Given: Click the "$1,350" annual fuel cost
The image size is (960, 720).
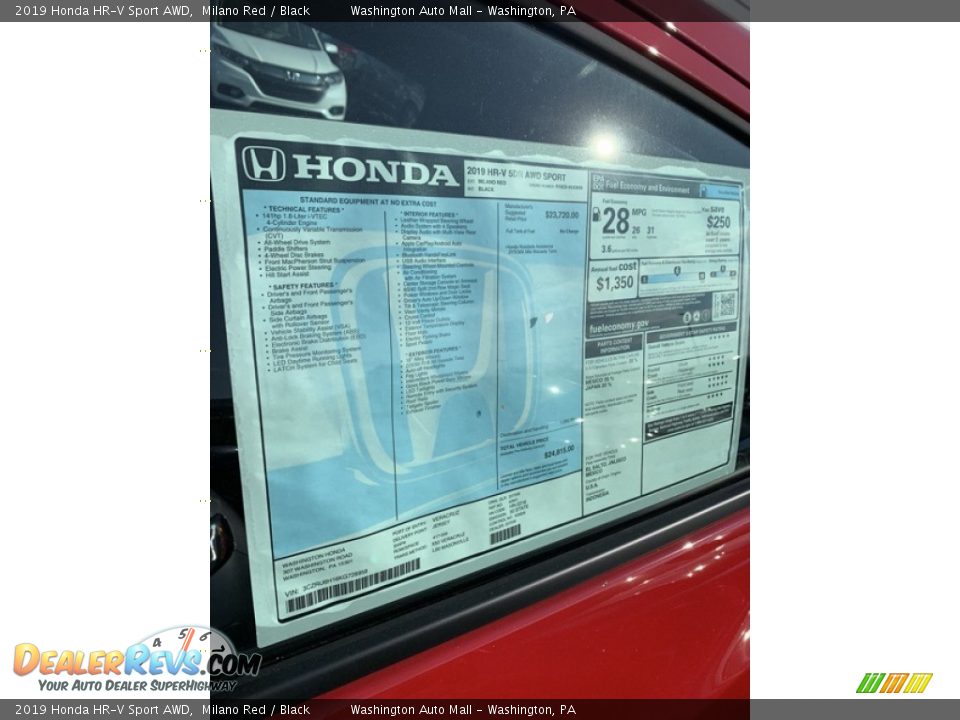Looking at the screenshot, I should point(614,283).
